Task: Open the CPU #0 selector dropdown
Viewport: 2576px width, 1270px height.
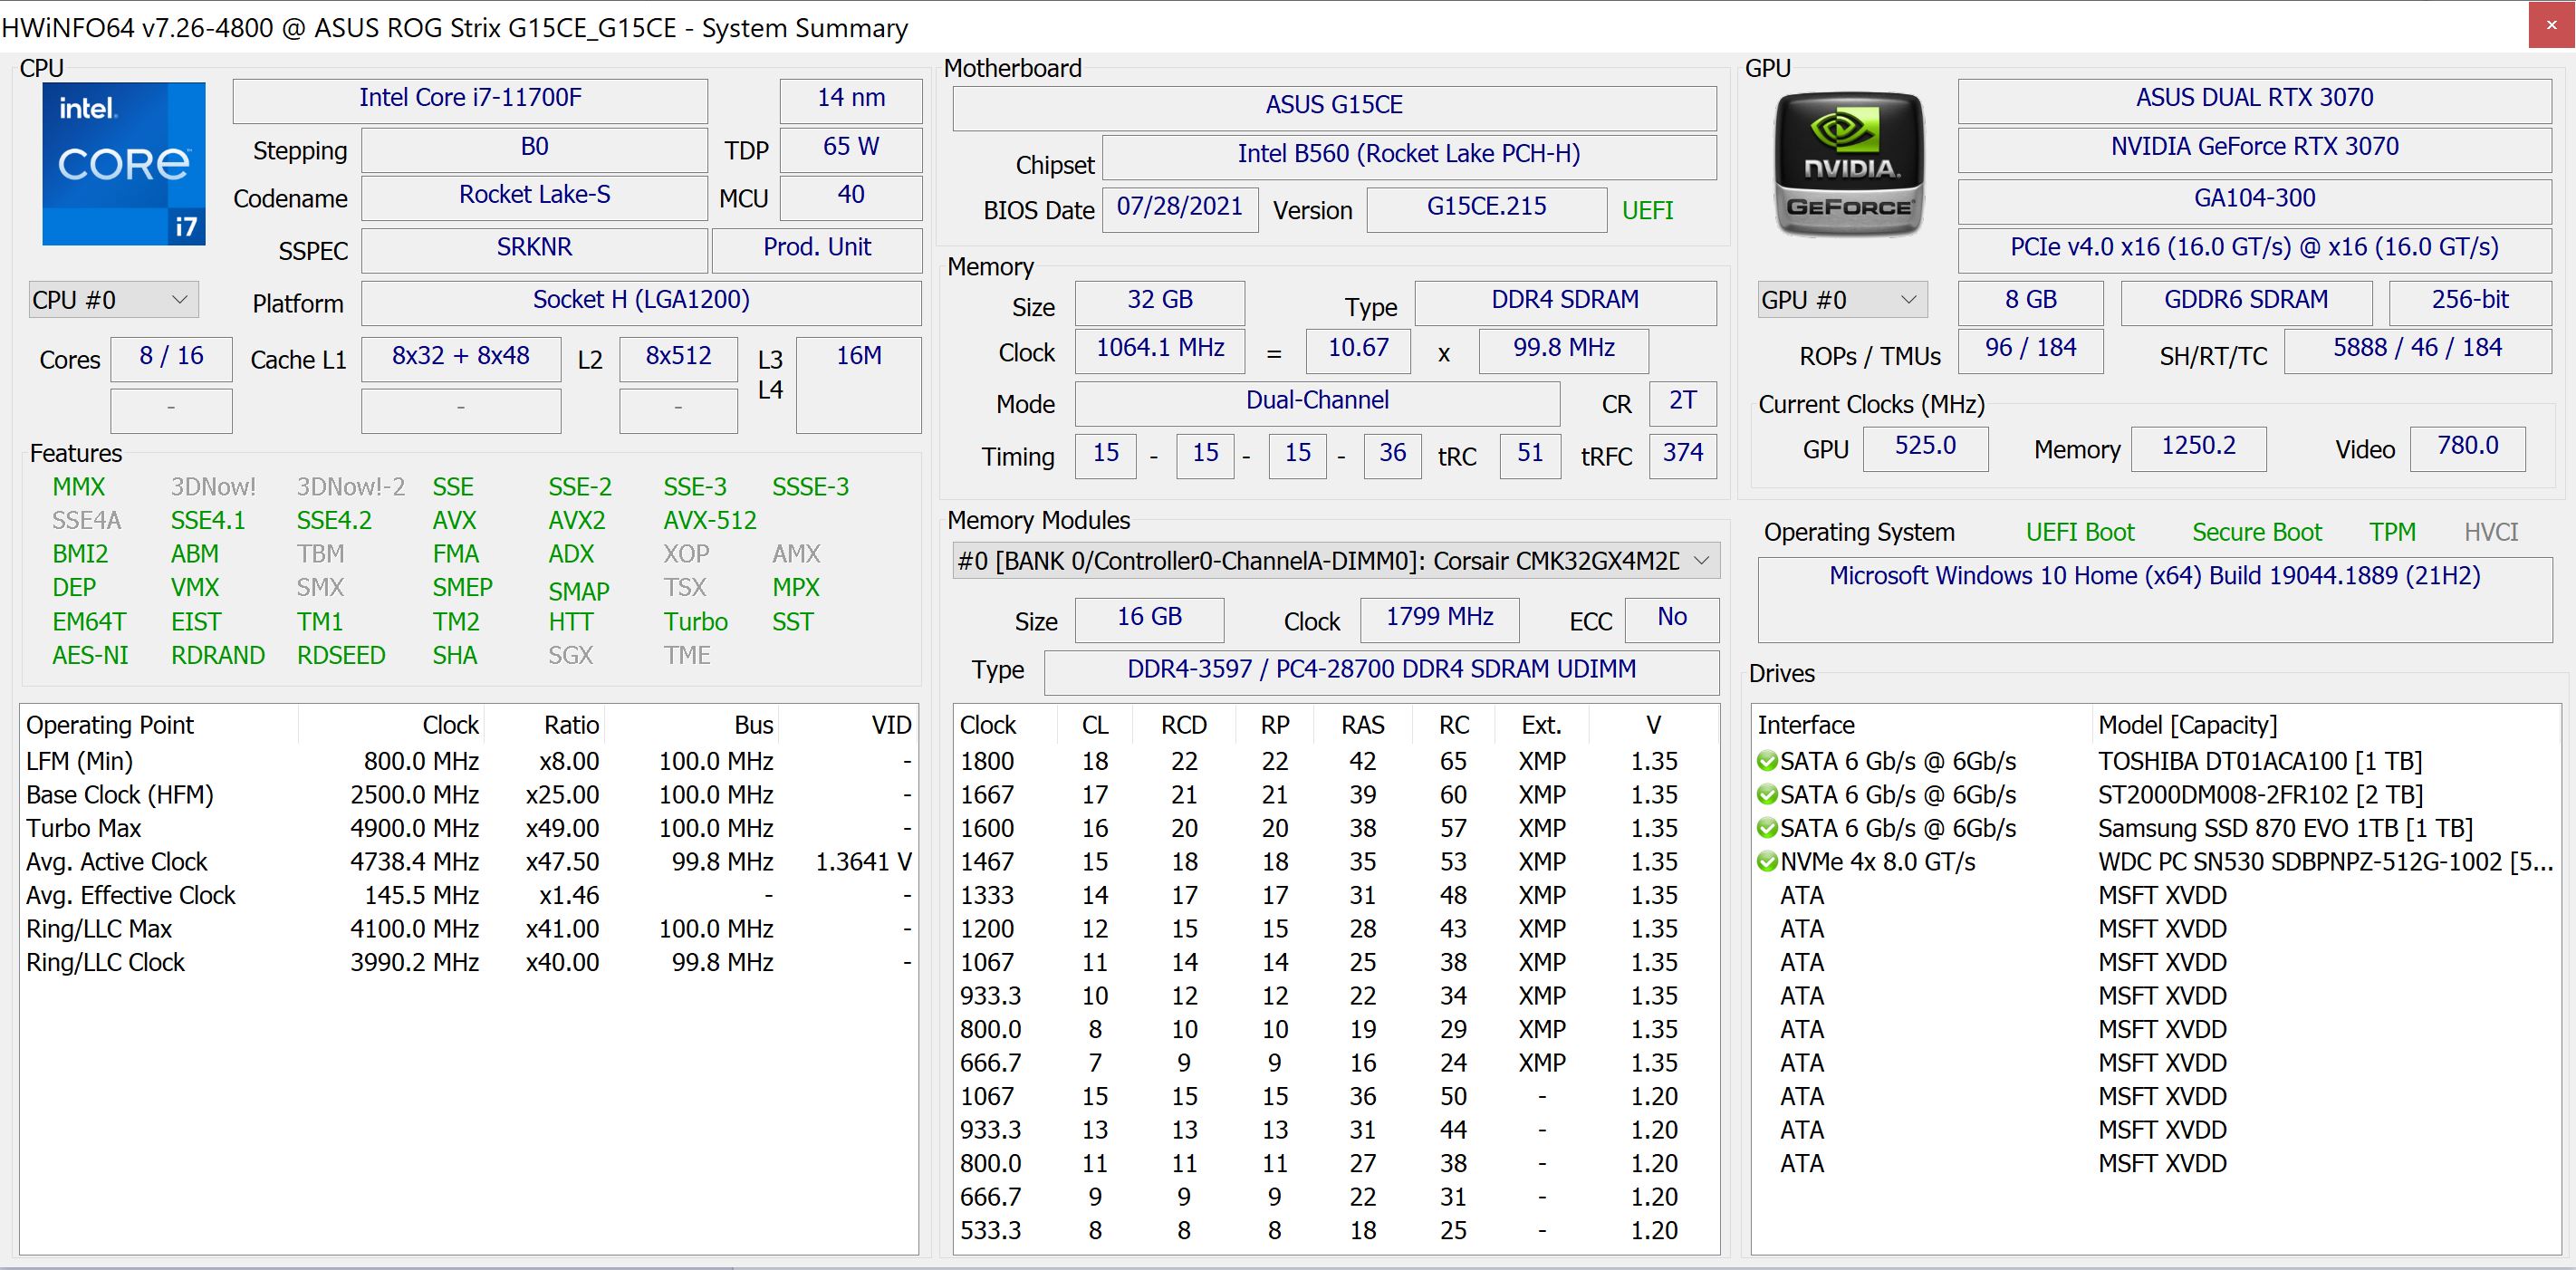Action: [114, 300]
